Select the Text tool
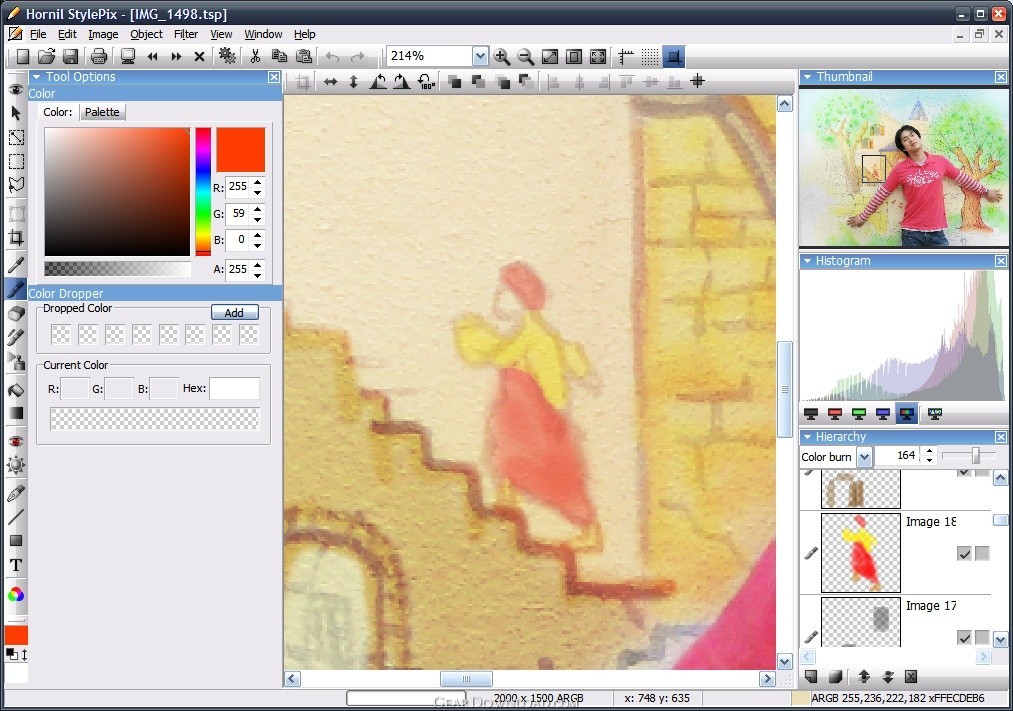 click(x=16, y=566)
